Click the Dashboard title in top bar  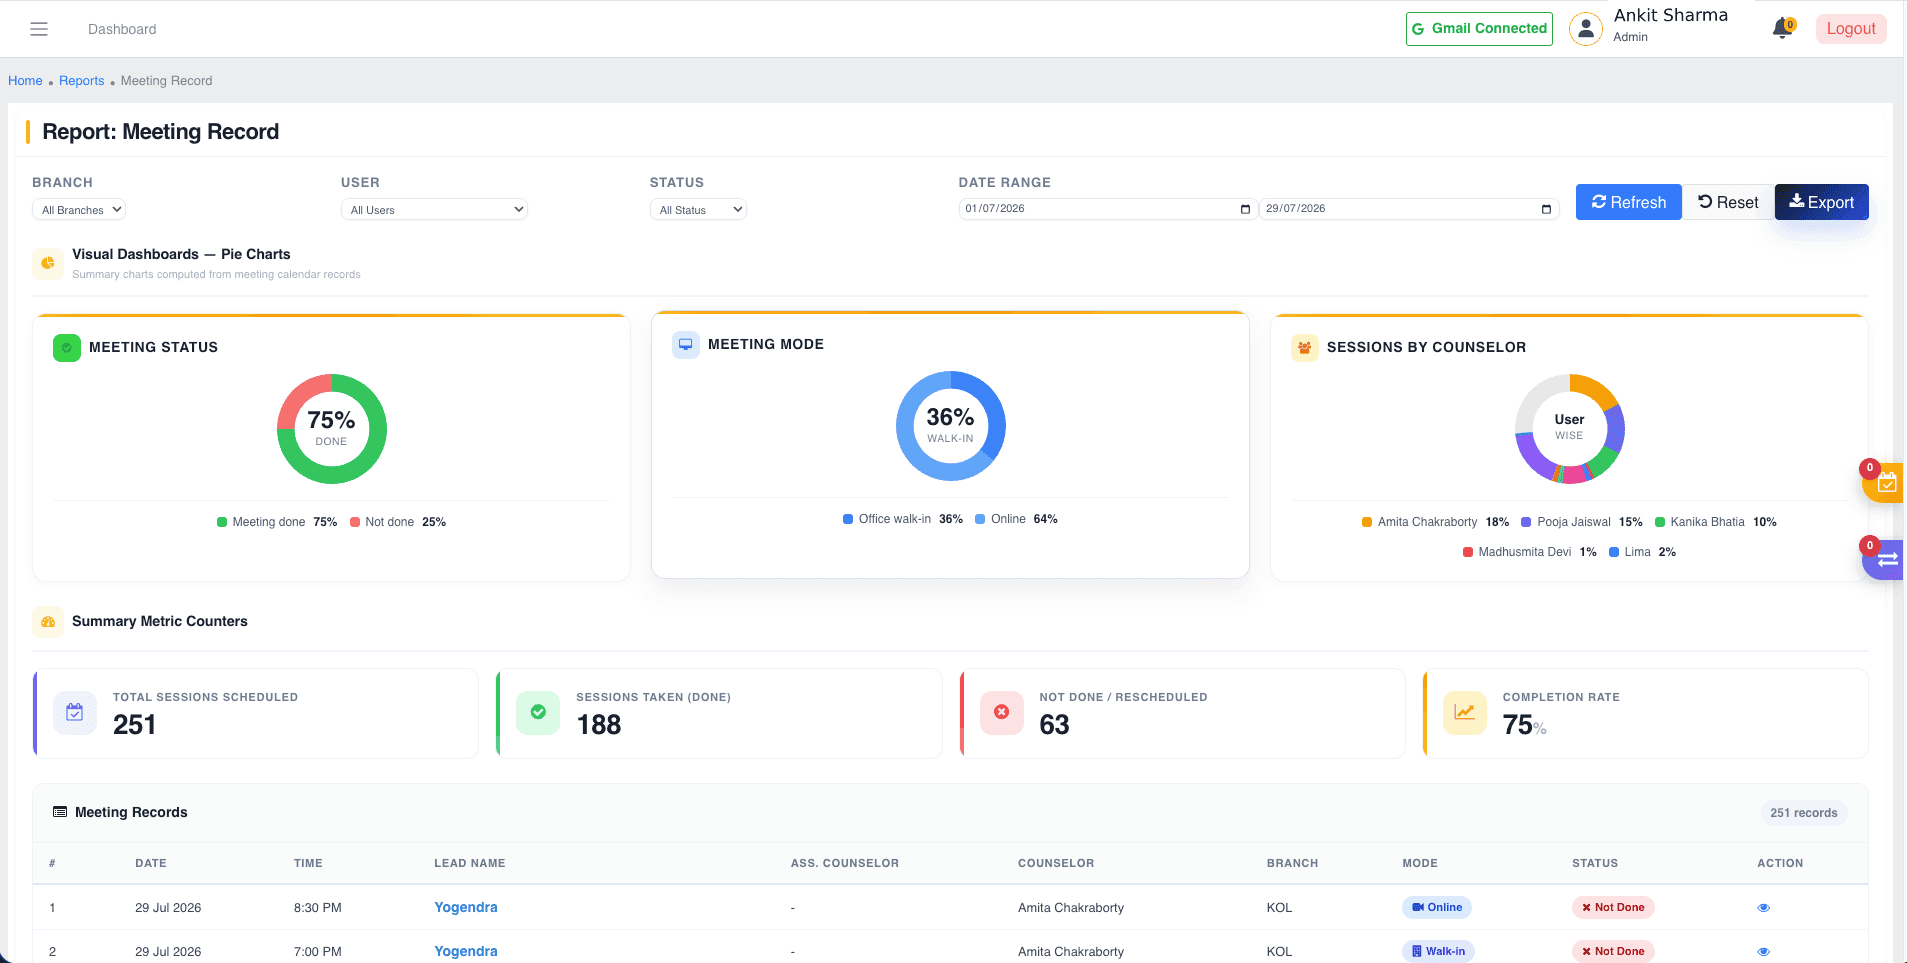coord(122,29)
